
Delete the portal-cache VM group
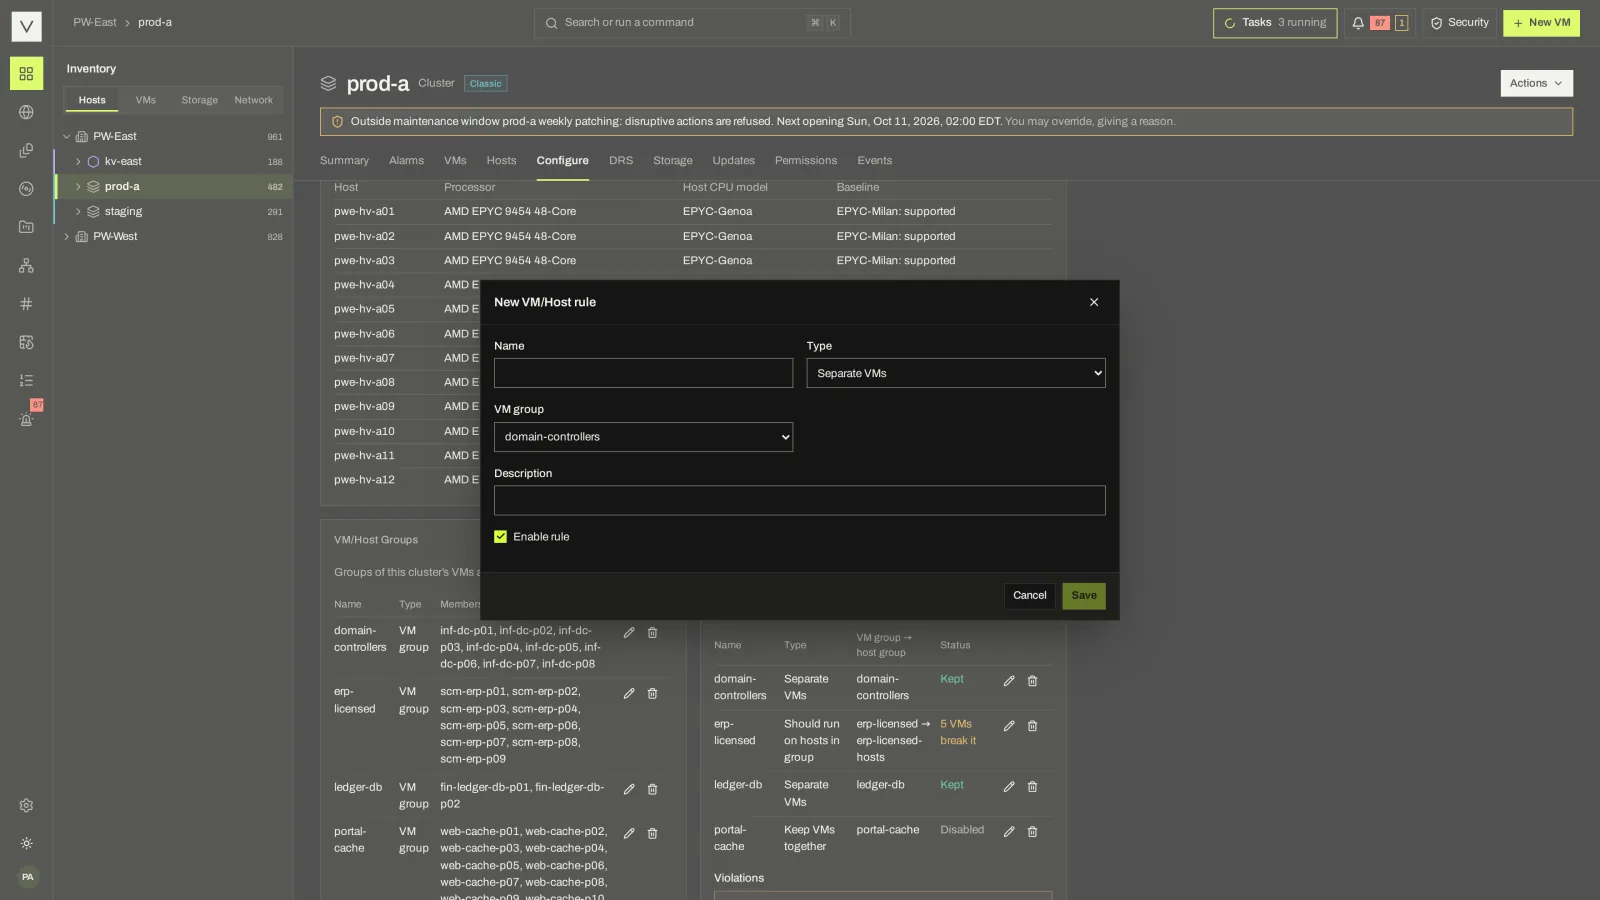tap(652, 834)
